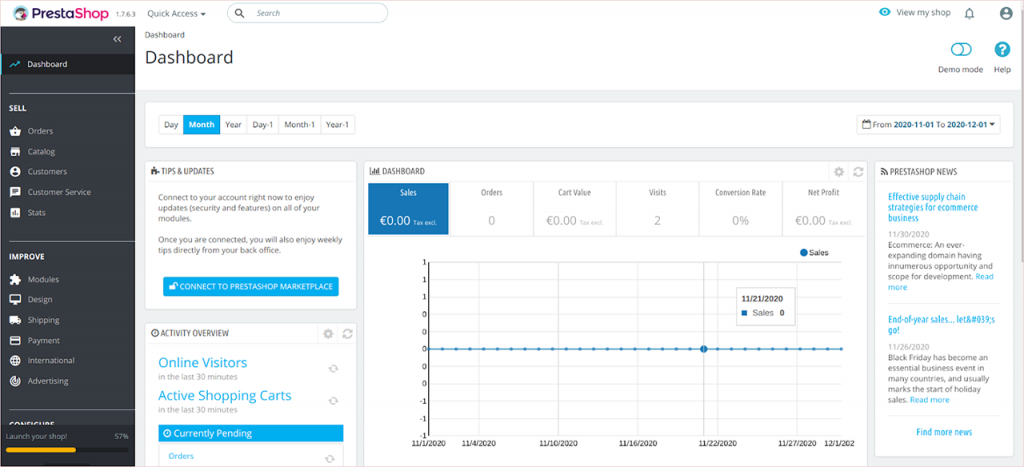Image resolution: width=1024 pixels, height=467 pixels.
Task: Open Effective supply chain strategies article
Action: click(933, 207)
